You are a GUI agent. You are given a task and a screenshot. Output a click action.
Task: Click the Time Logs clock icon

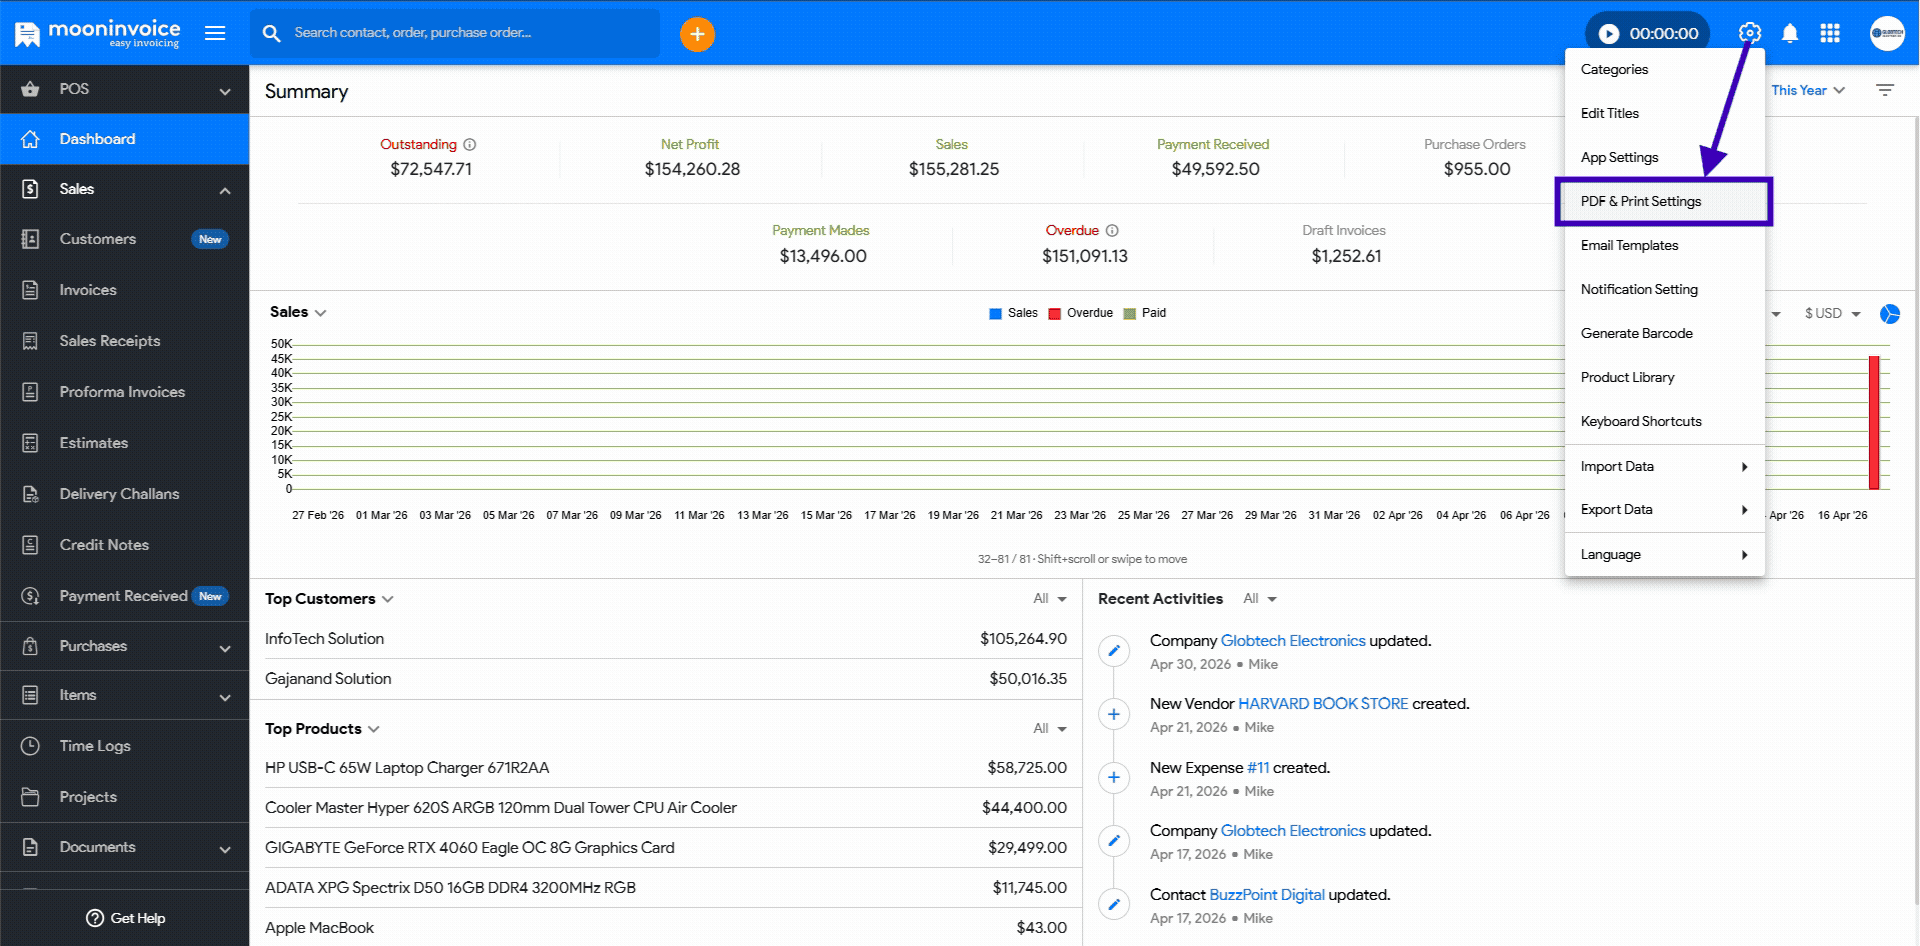click(30, 746)
